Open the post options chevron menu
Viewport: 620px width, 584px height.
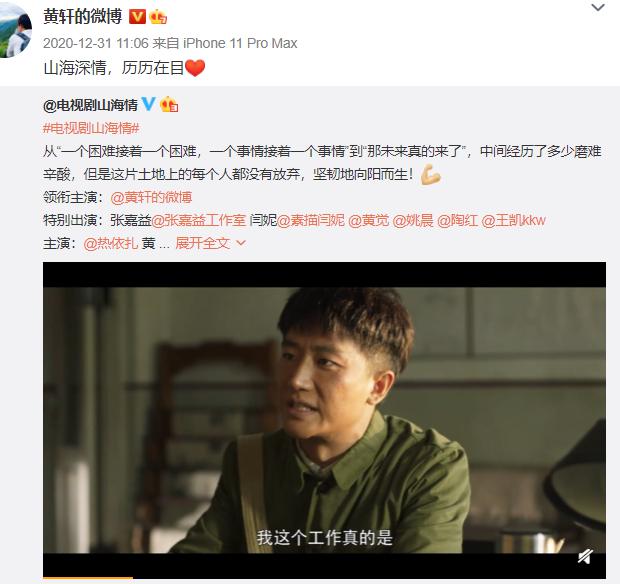point(598,8)
